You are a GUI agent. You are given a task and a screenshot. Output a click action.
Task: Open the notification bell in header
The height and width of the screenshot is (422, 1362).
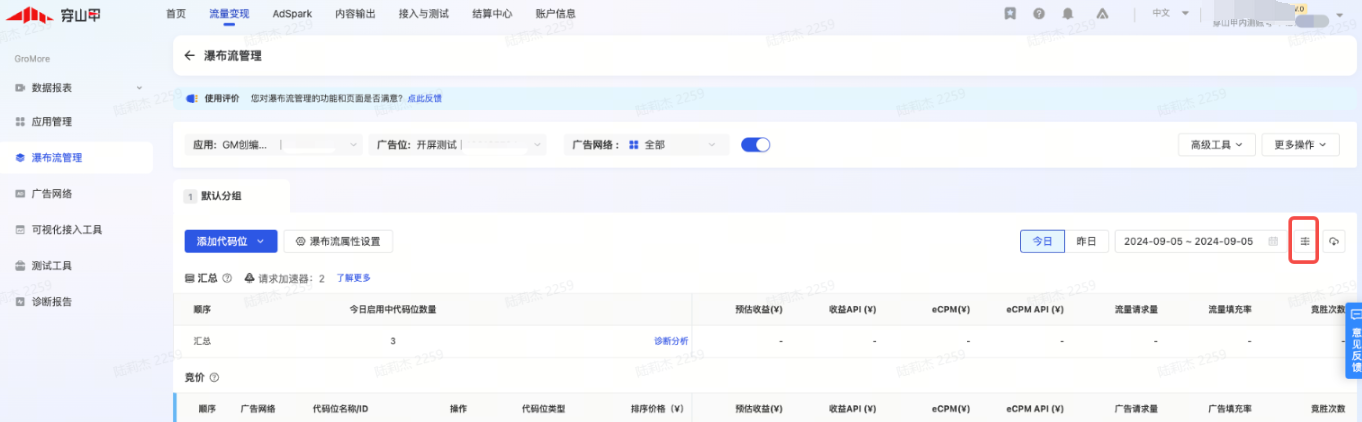pyautogui.click(x=1068, y=14)
